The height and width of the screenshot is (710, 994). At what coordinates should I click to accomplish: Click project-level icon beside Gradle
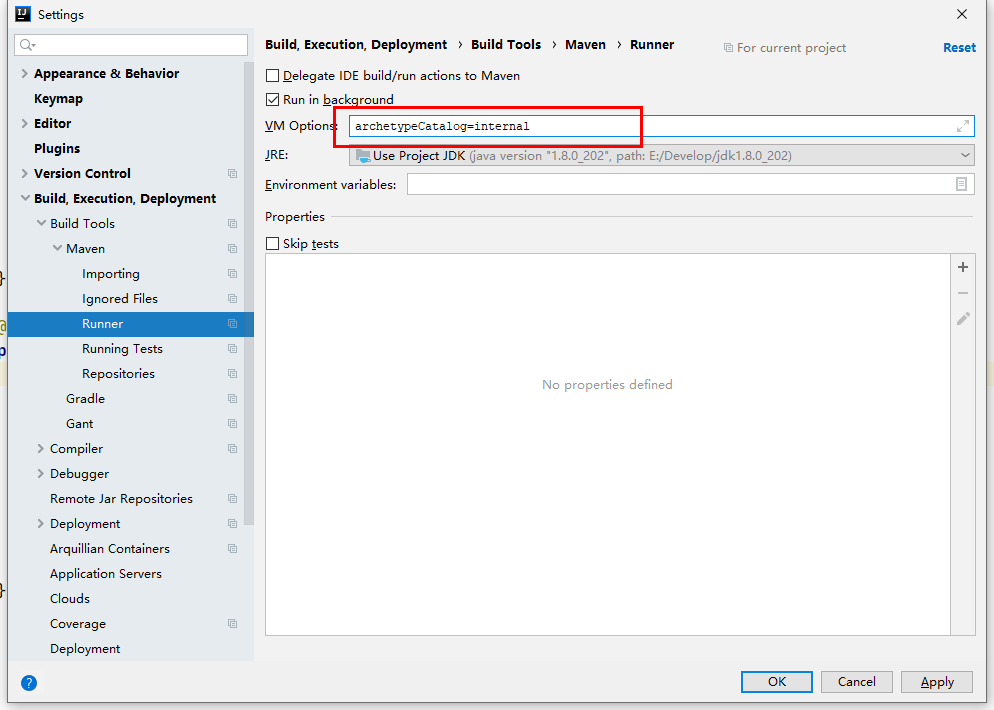click(233, 399)
